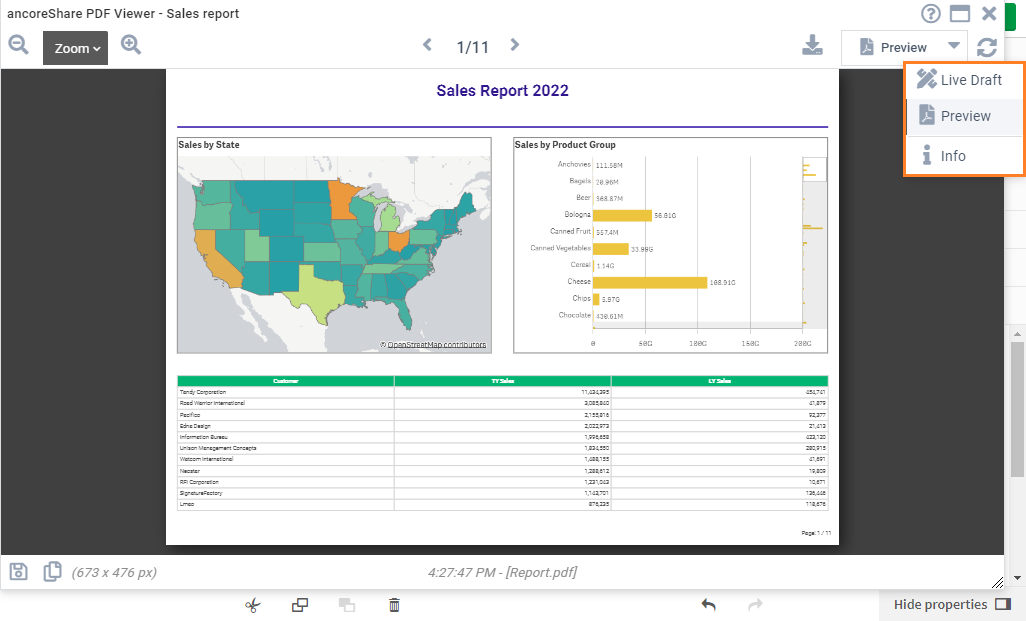Click the Bologna bar in the chart
This screenshot has height=621, width=1026.
click(x=622, y=215)
